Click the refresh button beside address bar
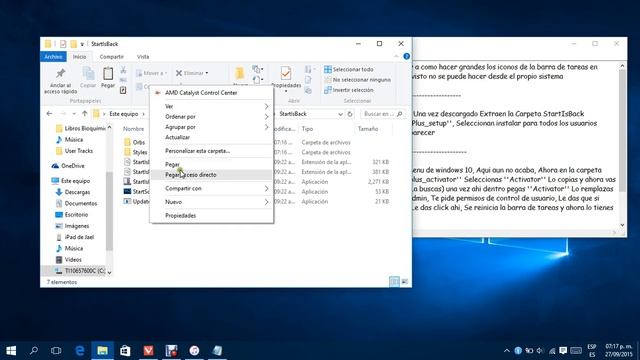 tap(350, 114)
